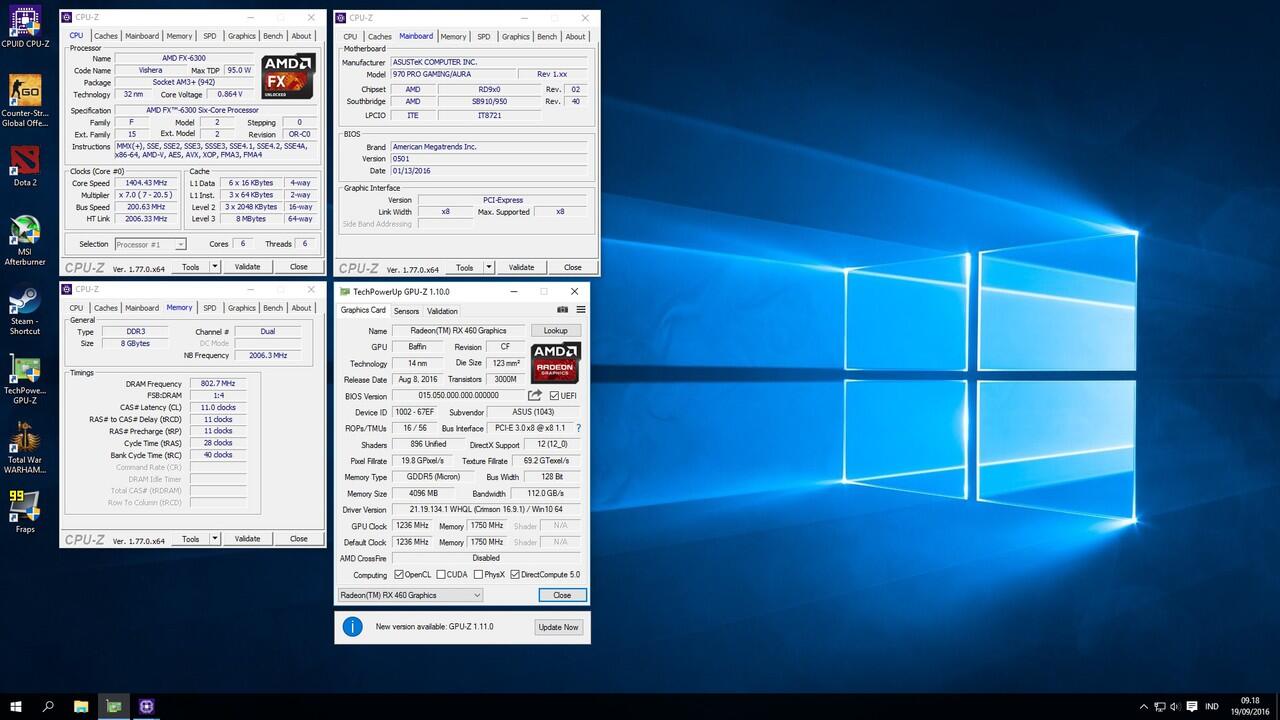Click the Specification AMD FX-6300 Six-Core Processor
1280x720 pixels.
point(215,110)
